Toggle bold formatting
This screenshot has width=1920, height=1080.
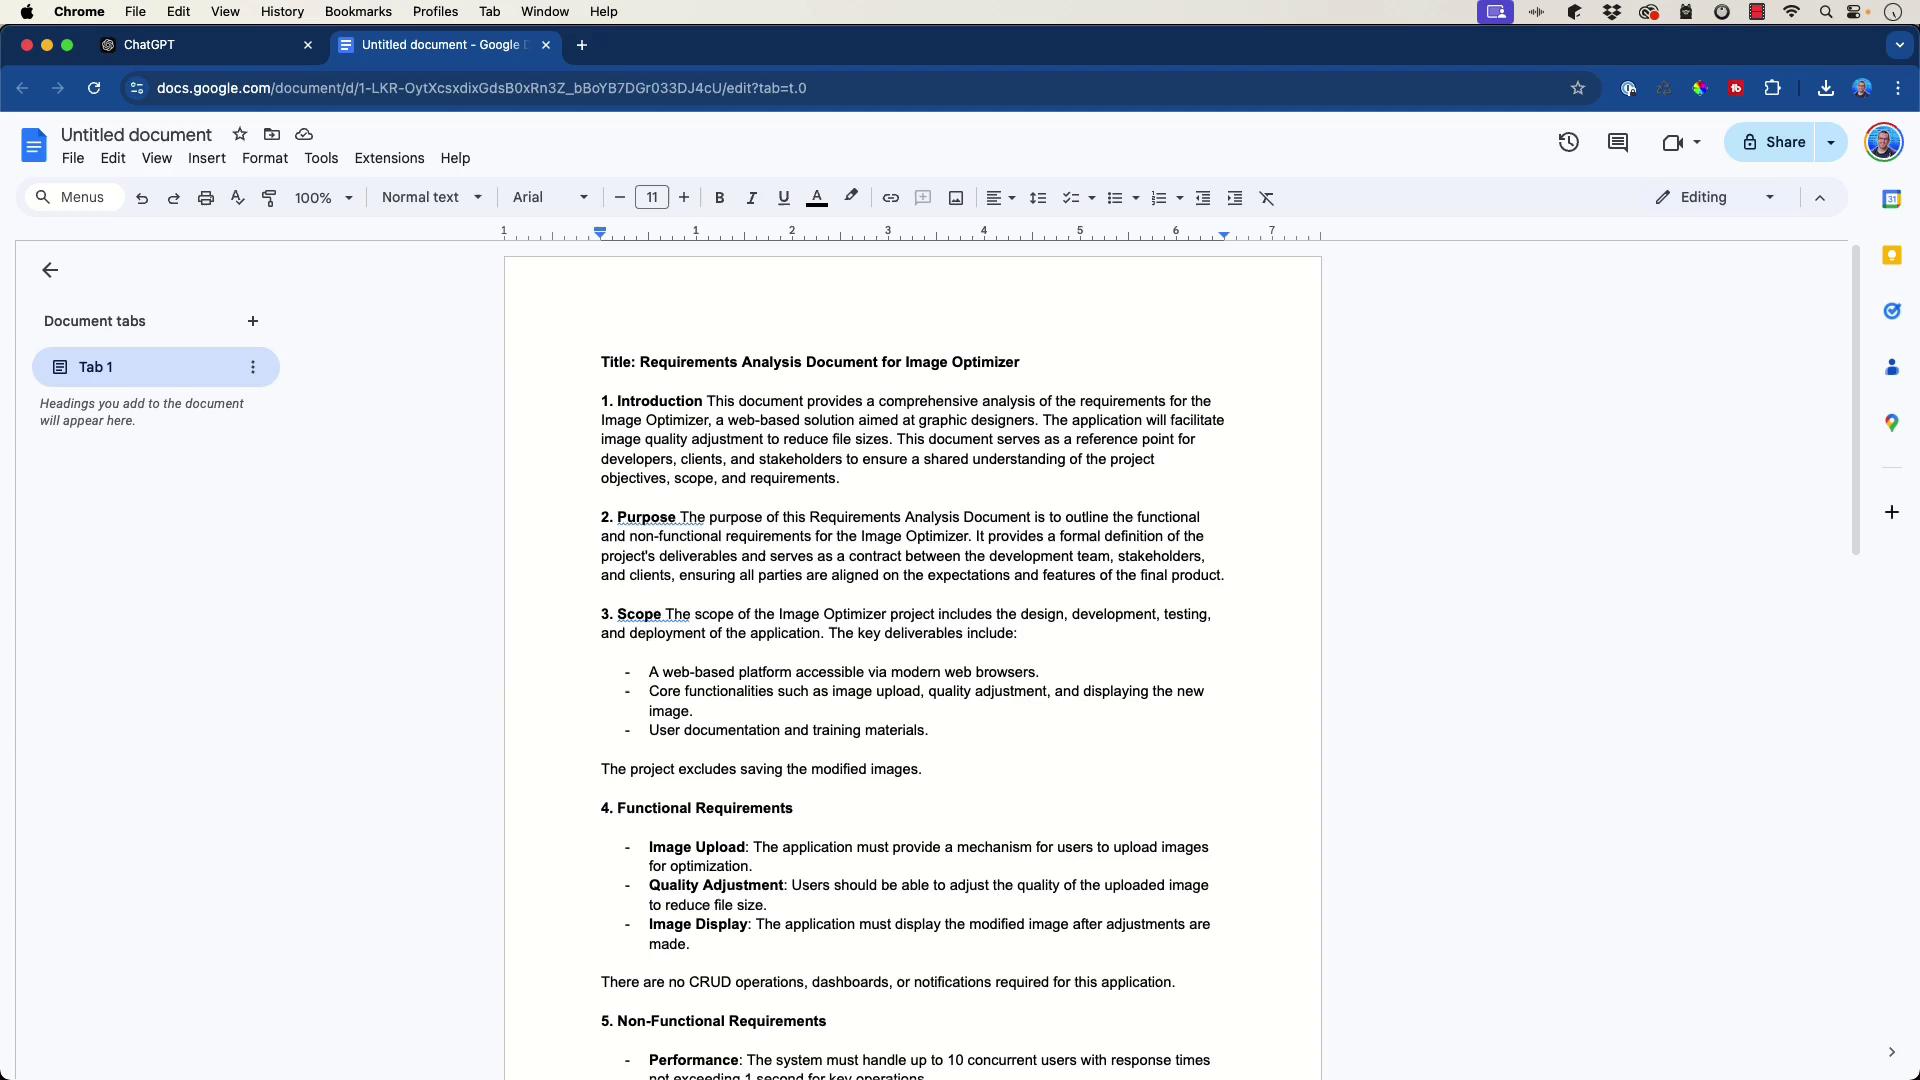click(x=719, y=198)
